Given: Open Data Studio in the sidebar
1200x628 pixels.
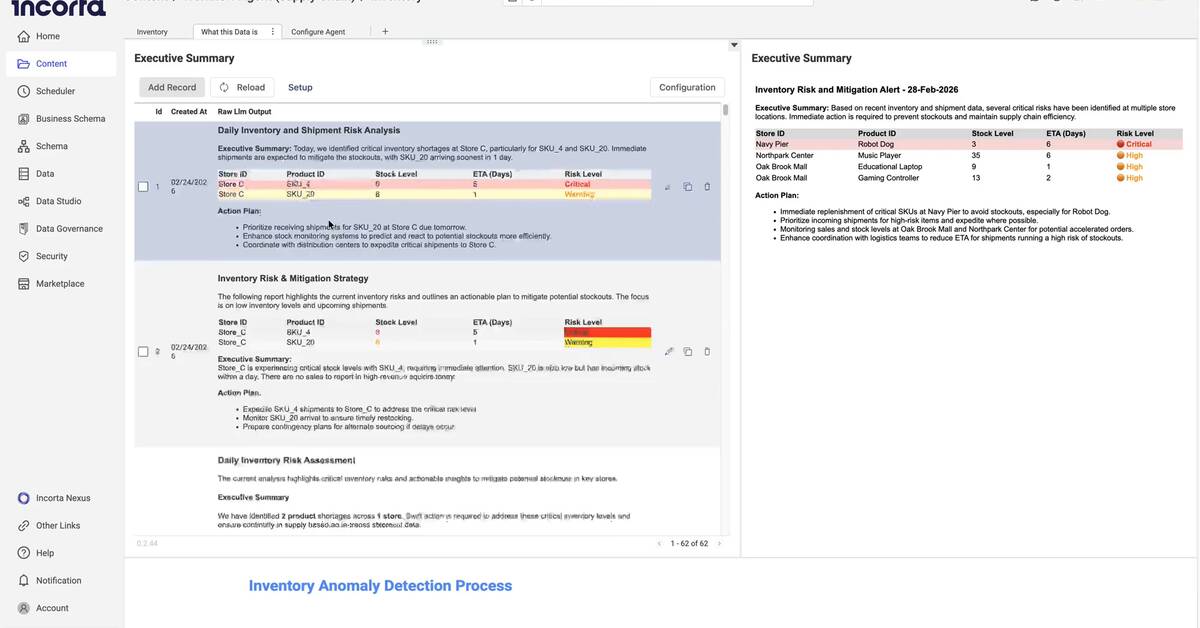Looking at the screenshot, I should point(49,201).
